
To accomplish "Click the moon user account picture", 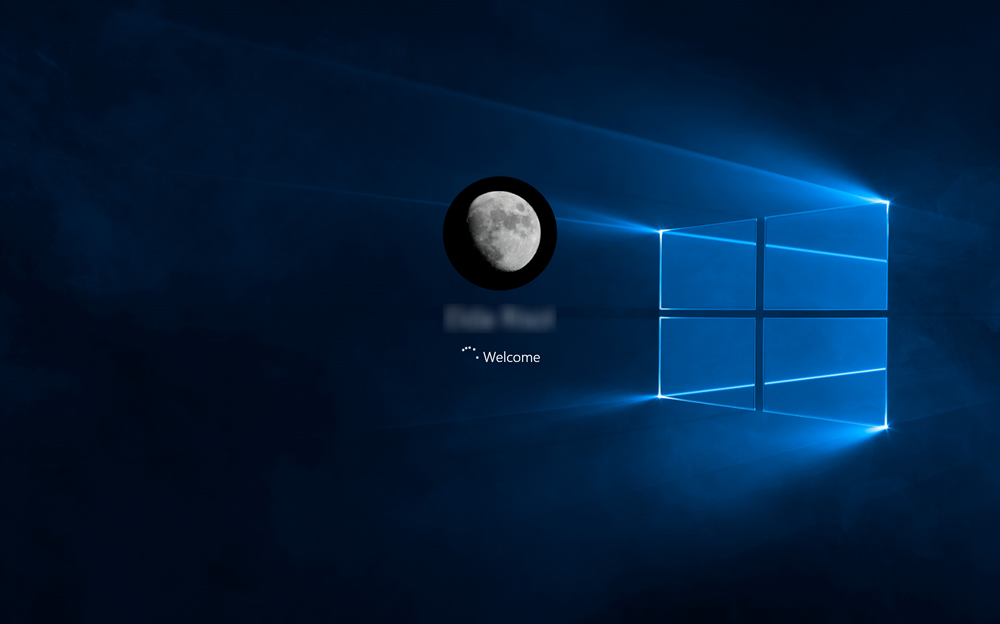I will click(x=500, y=234).
